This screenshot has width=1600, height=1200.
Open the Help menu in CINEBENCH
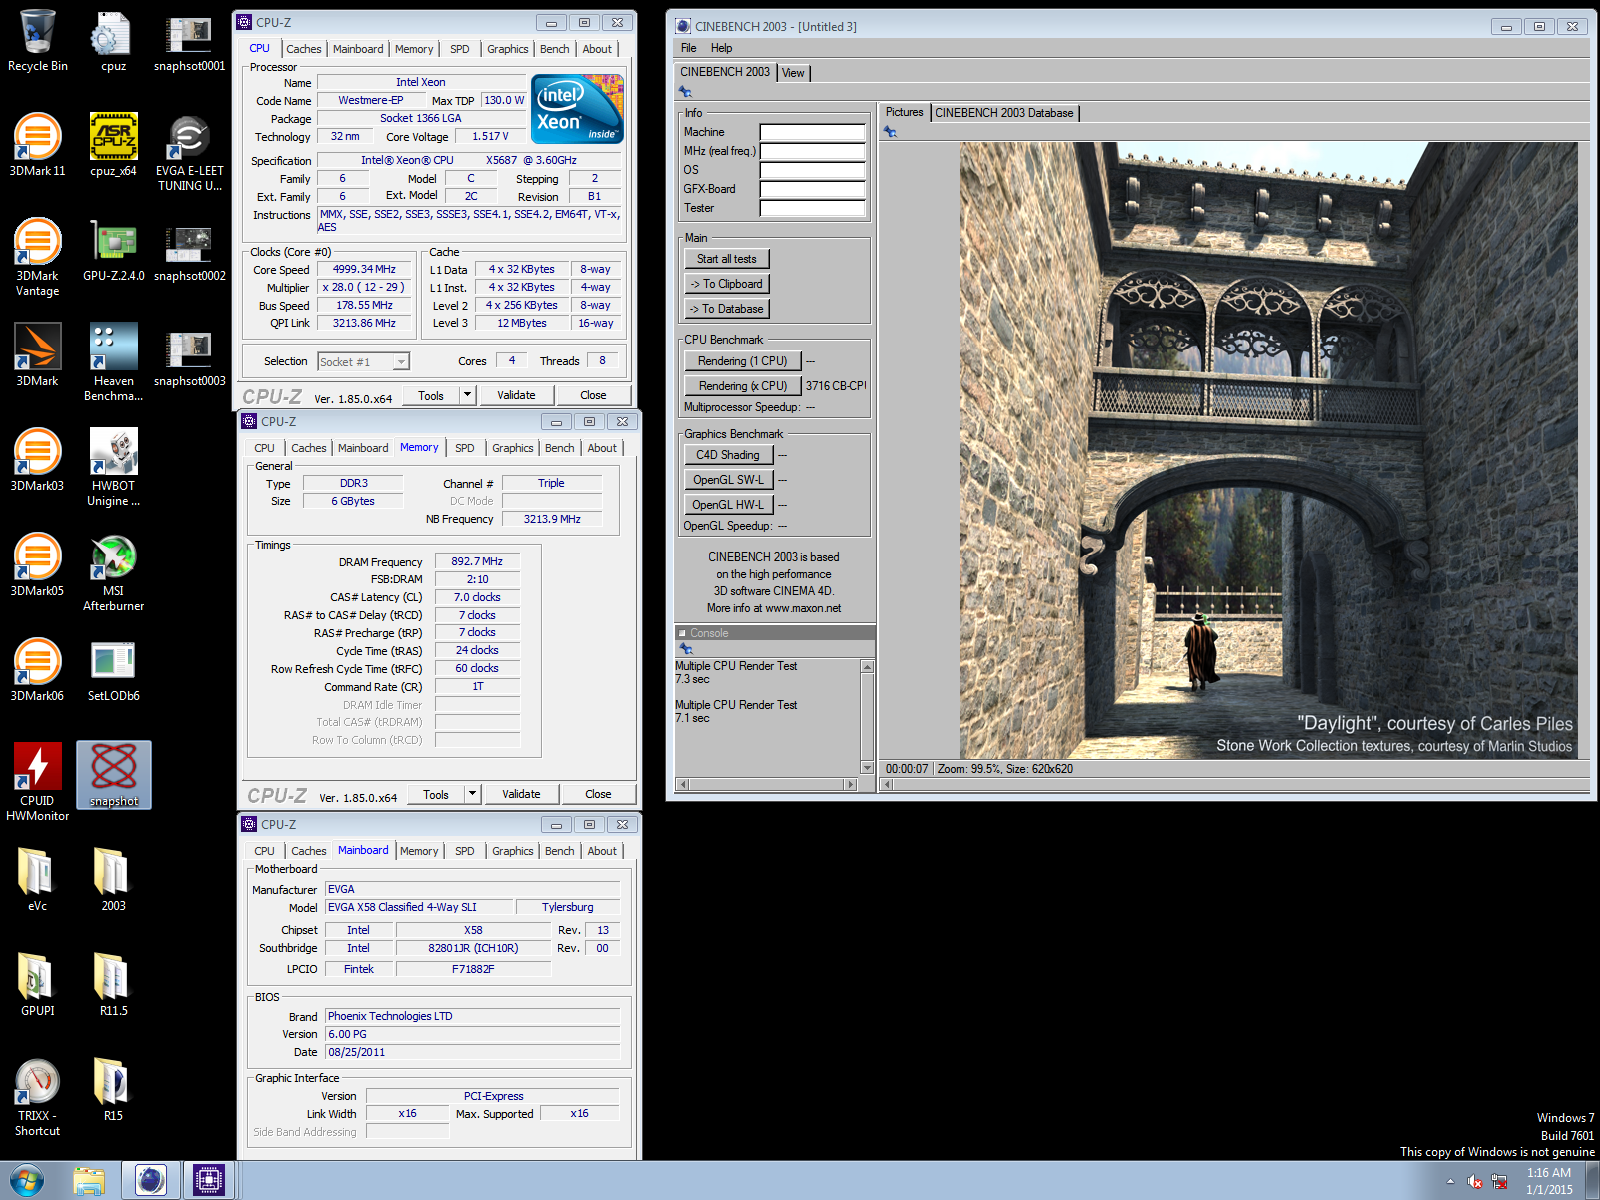tap(722, 48)
